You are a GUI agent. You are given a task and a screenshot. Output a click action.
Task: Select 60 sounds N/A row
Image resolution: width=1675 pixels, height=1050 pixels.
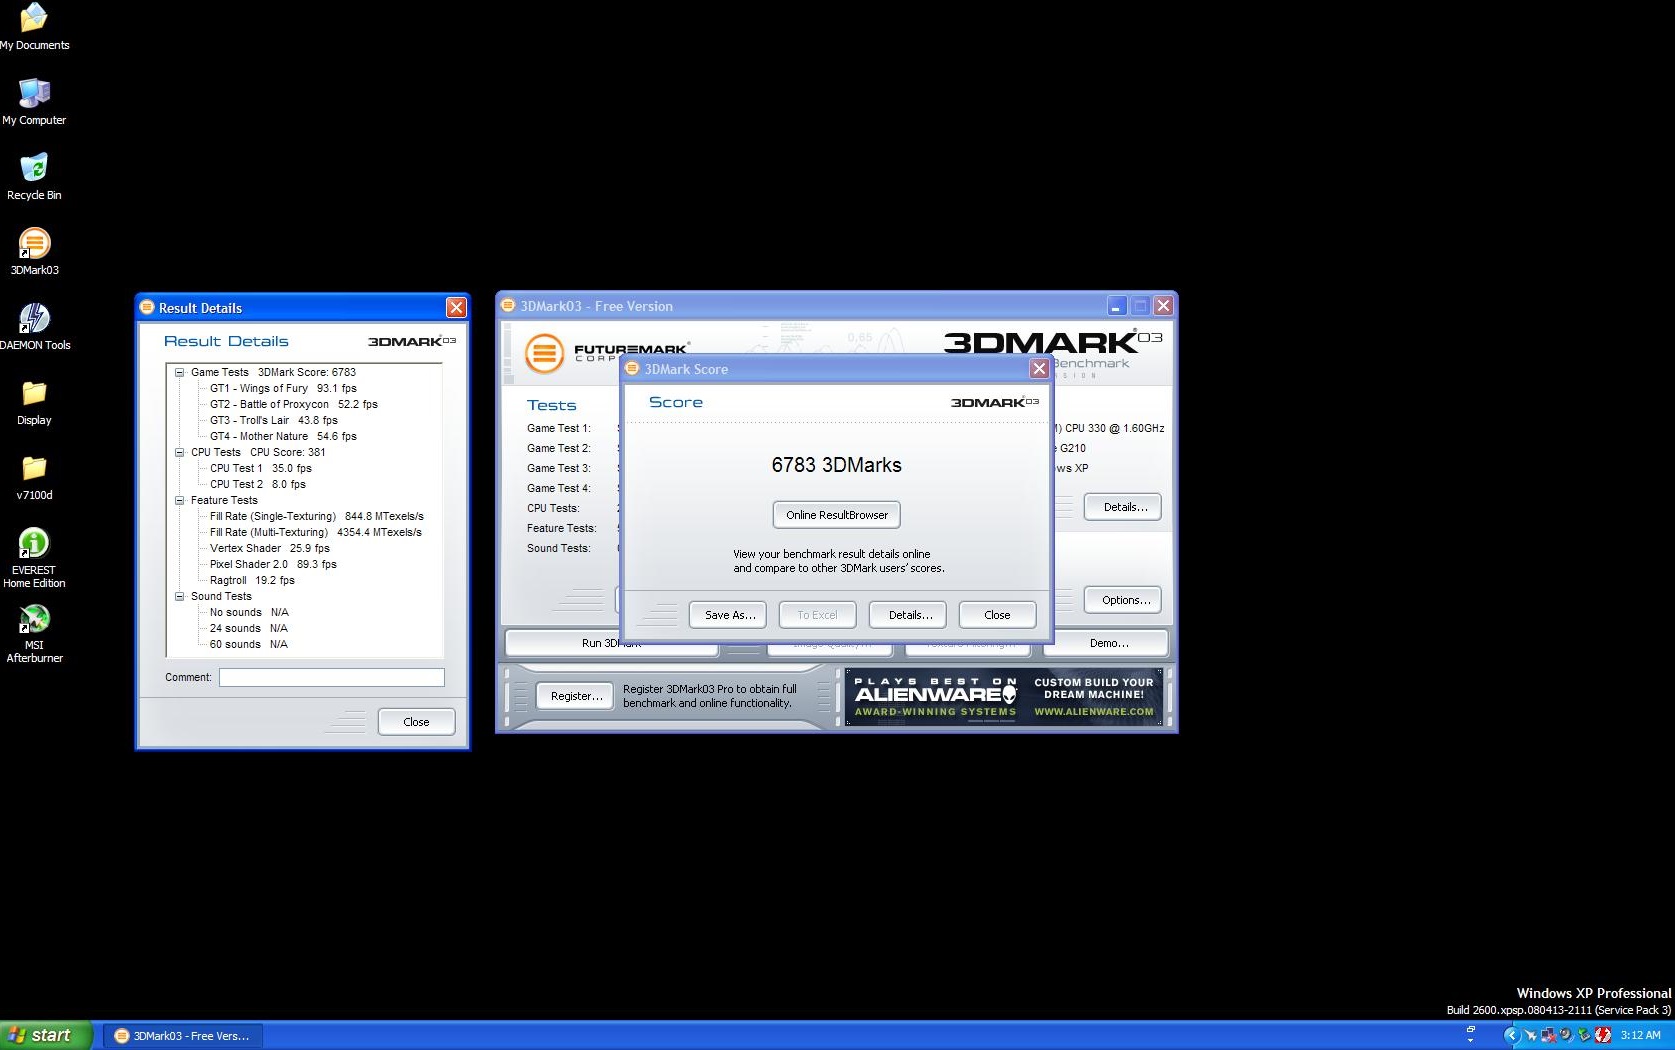click(x=249, y=644)
